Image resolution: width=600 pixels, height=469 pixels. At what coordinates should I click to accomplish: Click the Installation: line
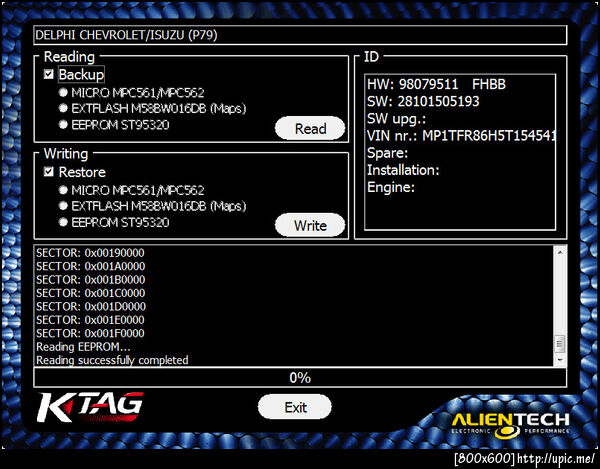pyautogui.click(x=403, y=170)
